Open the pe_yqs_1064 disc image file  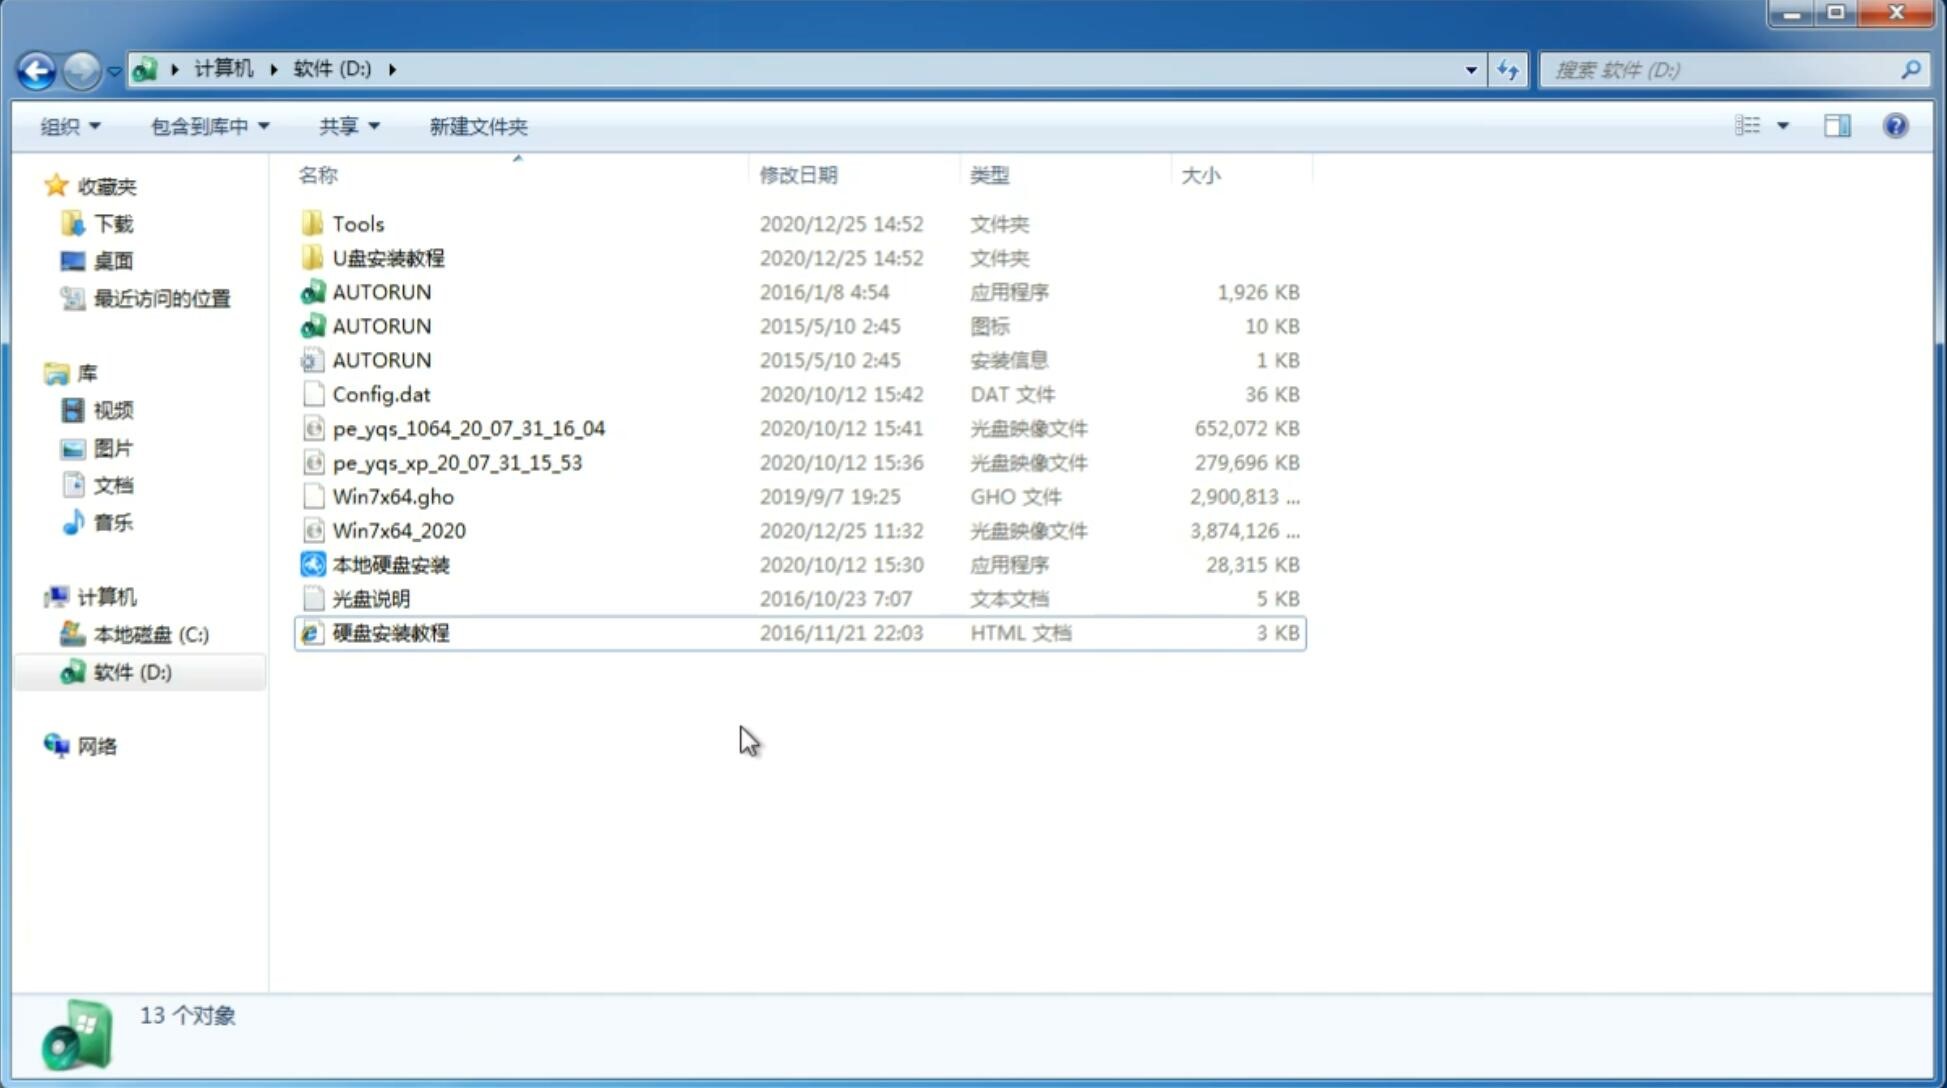click(x=469, y=428)
